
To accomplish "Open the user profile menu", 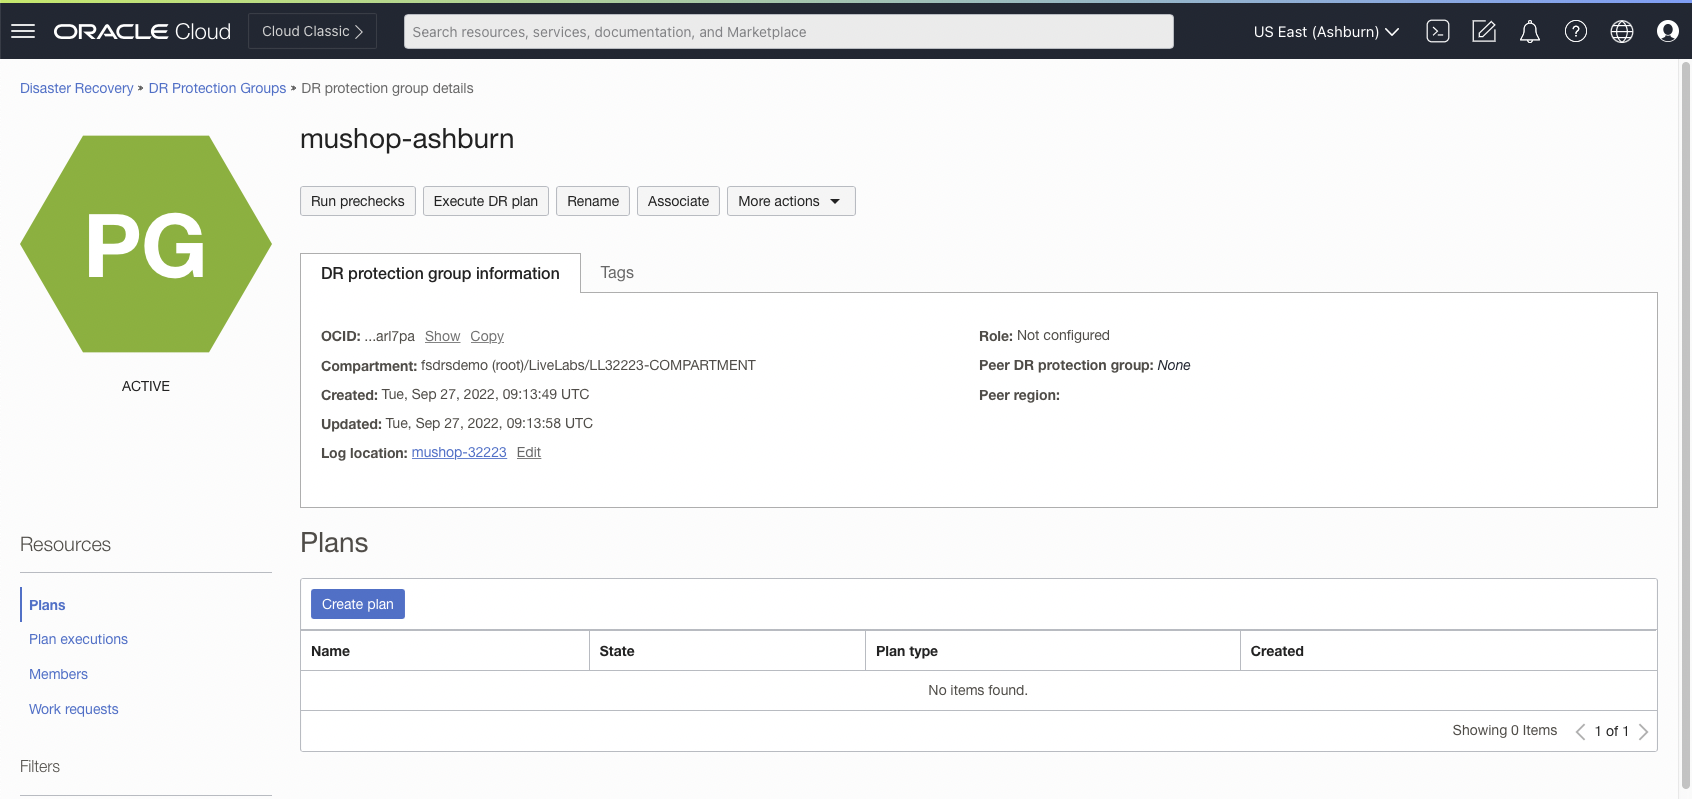I will (x=1667, y=31).
